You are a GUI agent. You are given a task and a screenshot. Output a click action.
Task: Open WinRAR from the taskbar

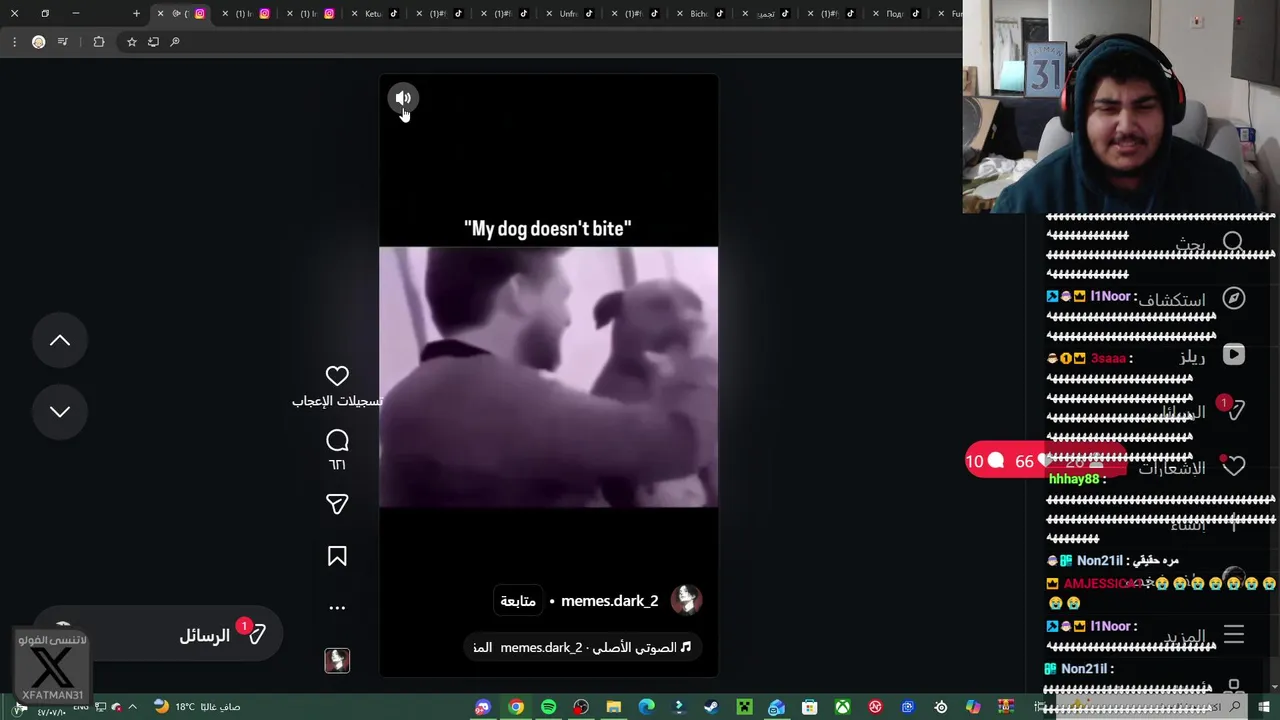pyautogui.click(x=1006, y=707)
